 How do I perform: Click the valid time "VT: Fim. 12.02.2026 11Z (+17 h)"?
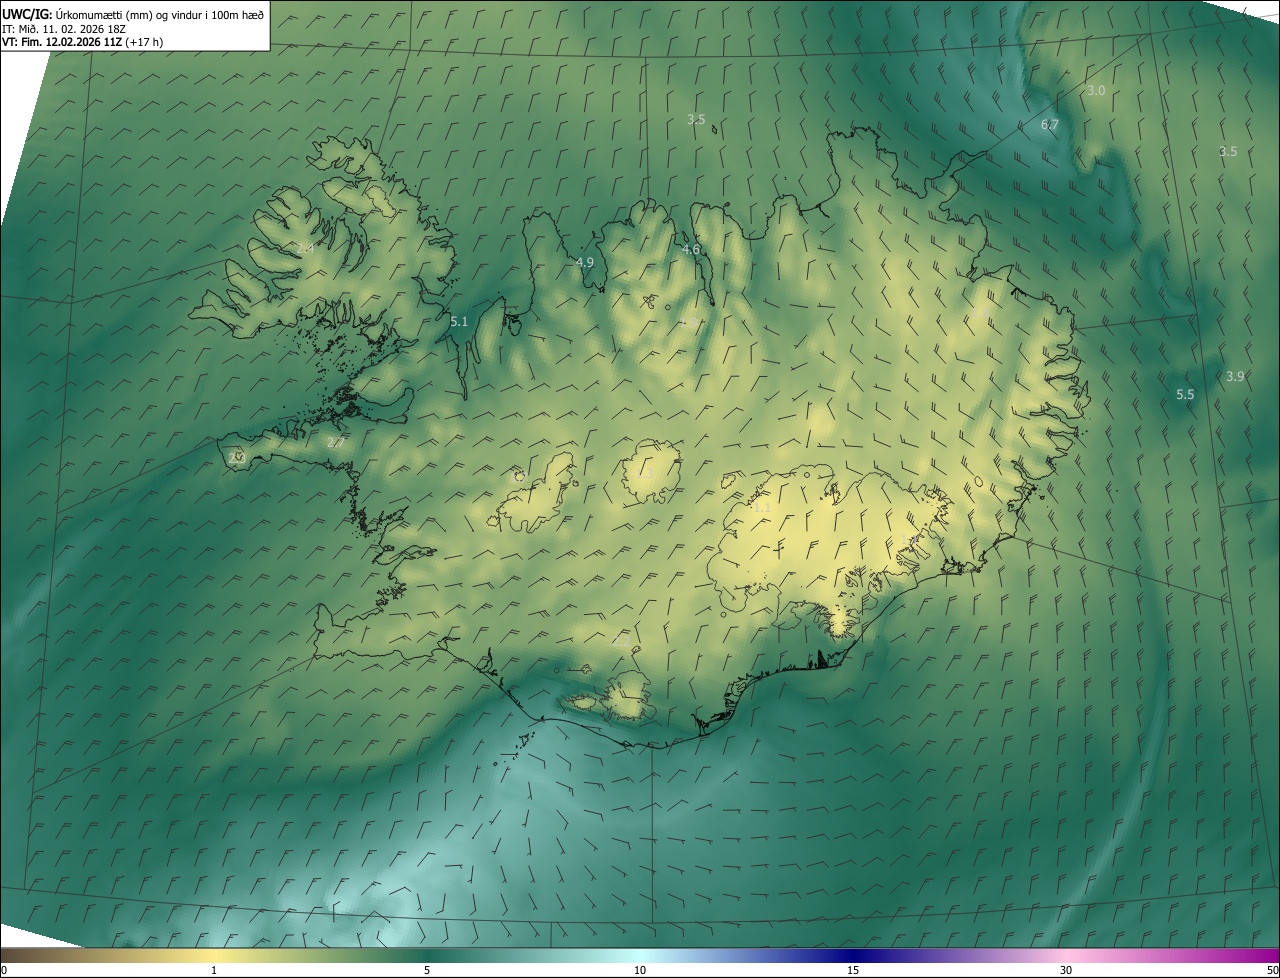(82, 42)
